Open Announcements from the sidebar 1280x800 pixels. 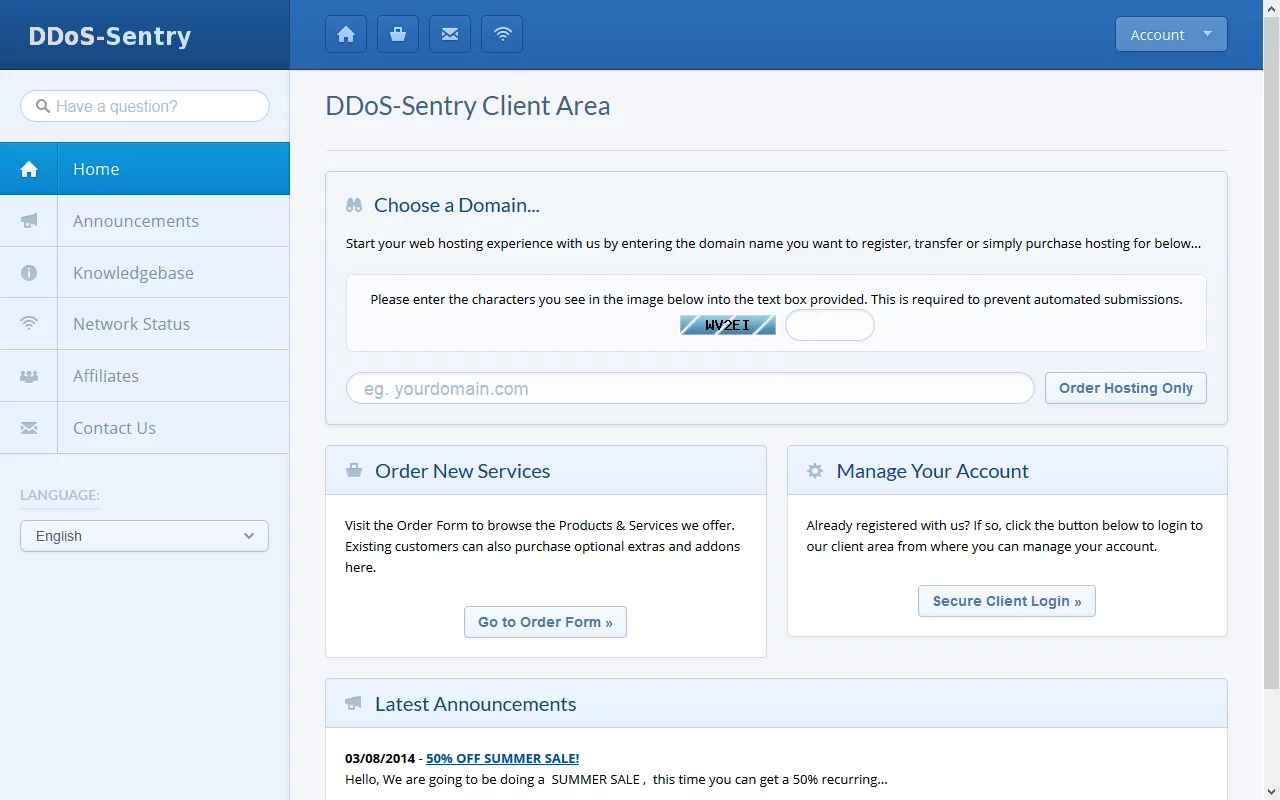145,221
